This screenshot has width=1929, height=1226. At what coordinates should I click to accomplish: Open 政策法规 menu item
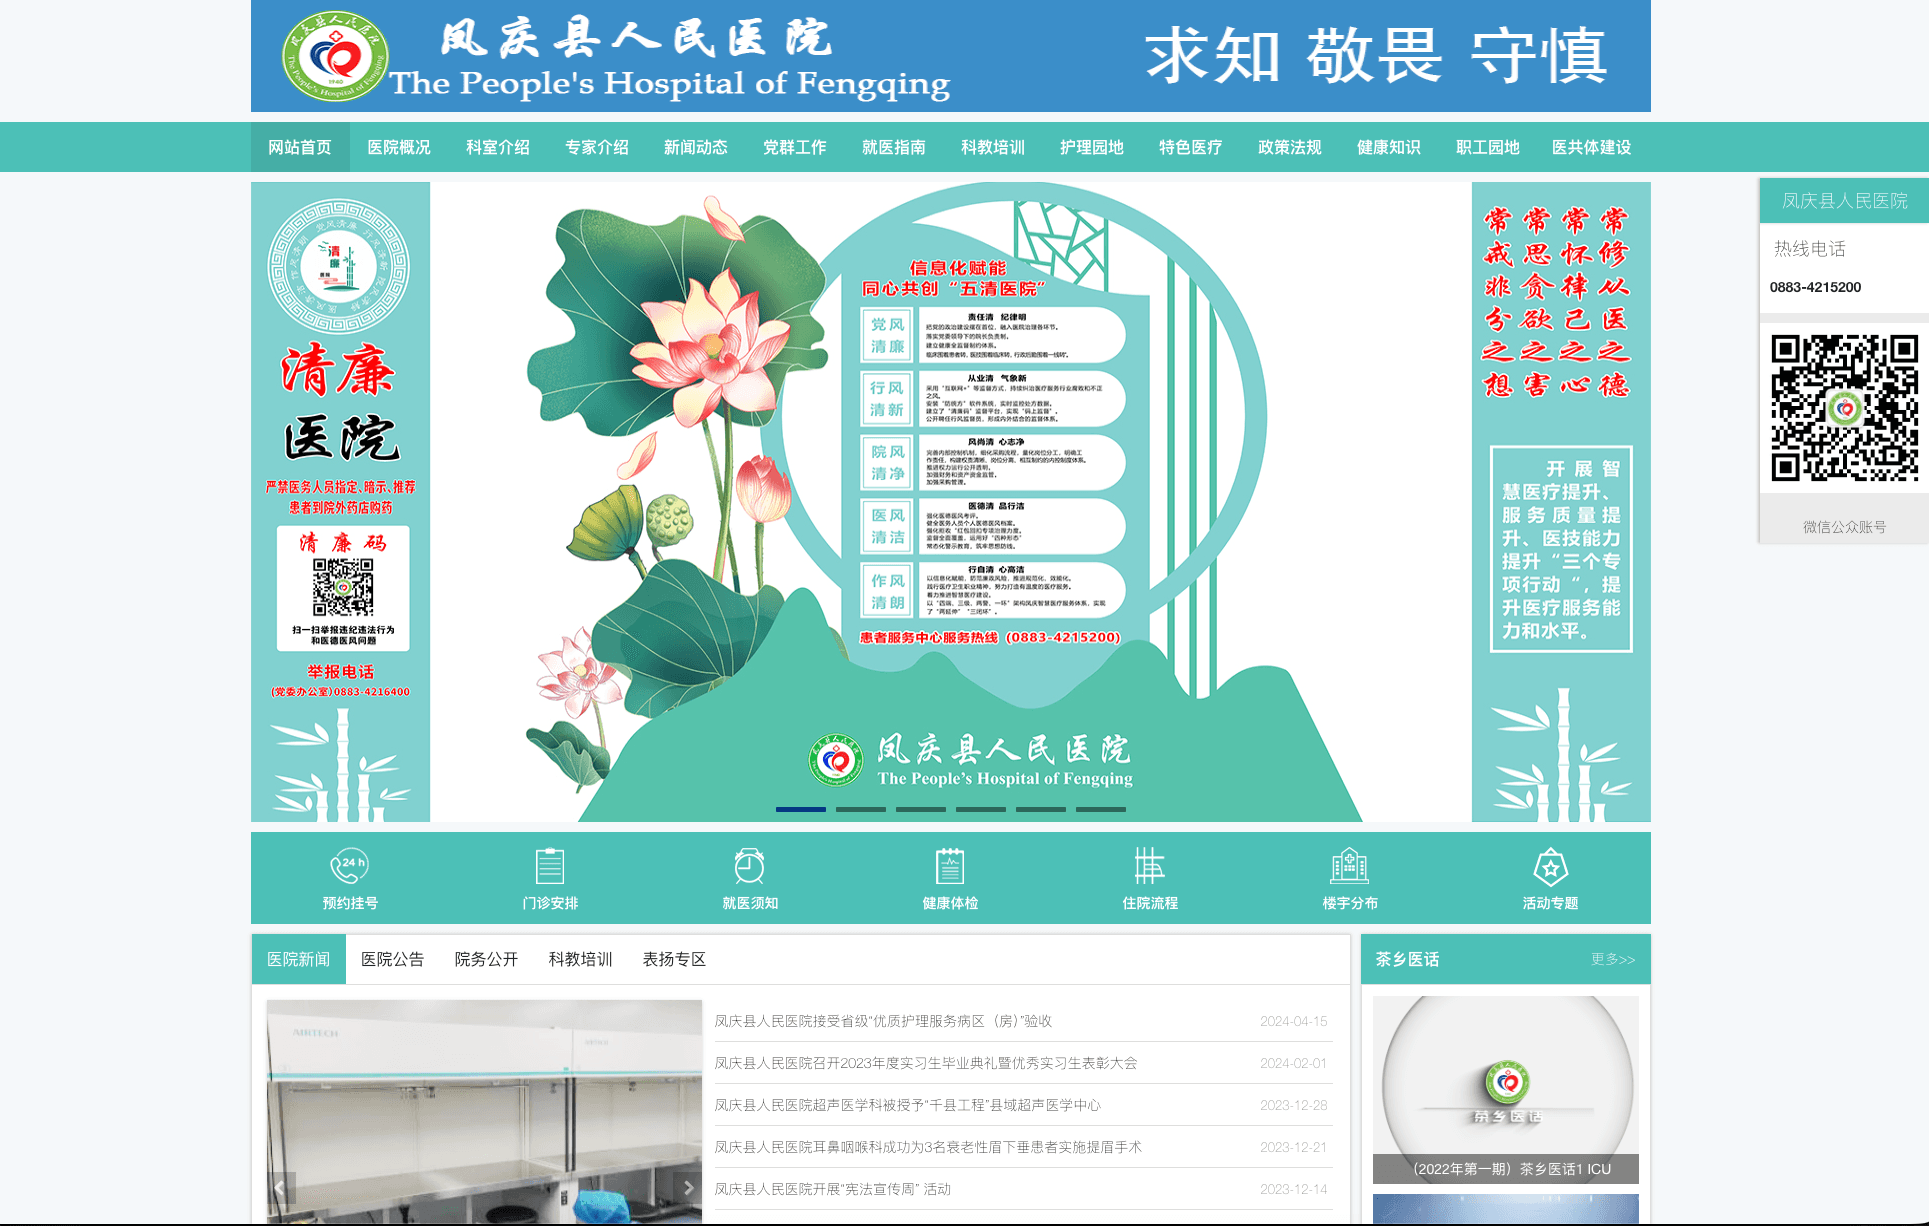pos(1290,147)
